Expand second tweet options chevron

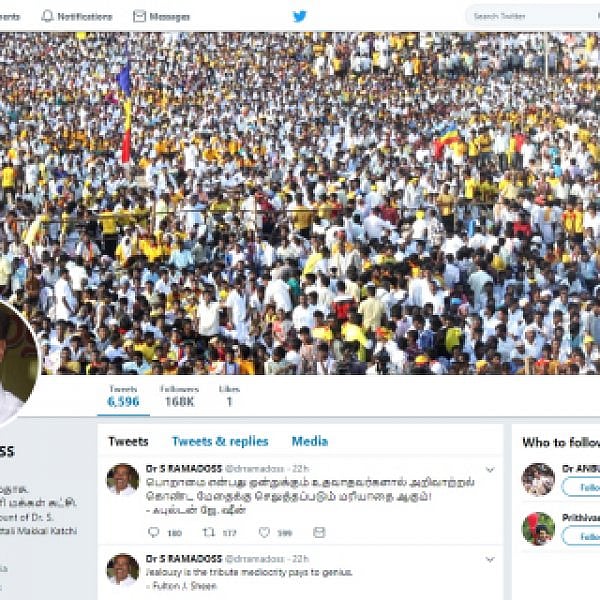pyautogui.click(x=490, y=559)
